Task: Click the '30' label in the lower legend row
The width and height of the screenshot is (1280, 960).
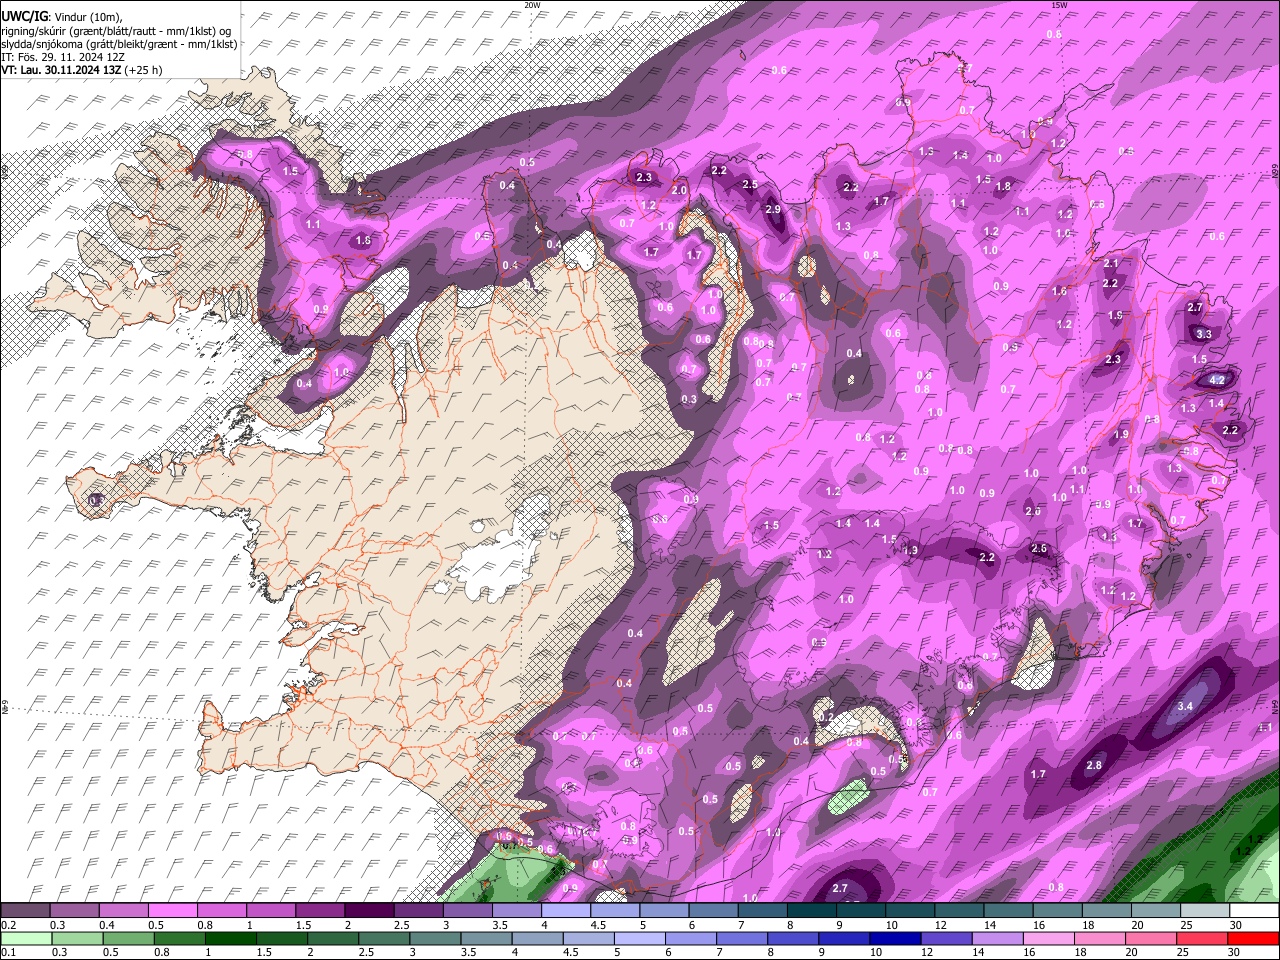Action: [1236, 953]
